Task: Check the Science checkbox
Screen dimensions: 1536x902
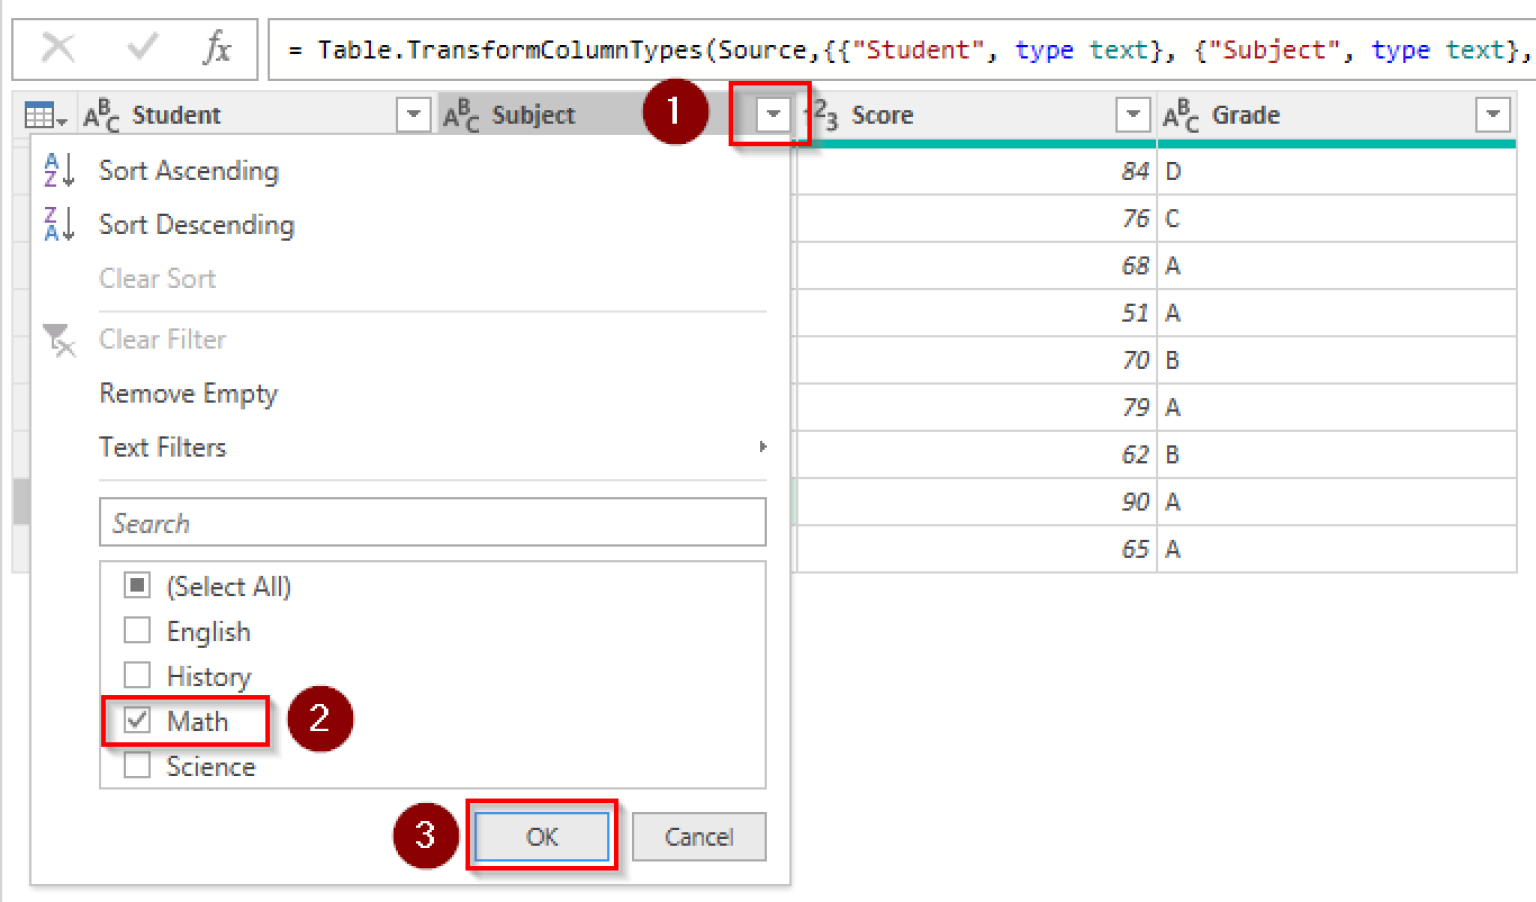Action: pos(137,766)
